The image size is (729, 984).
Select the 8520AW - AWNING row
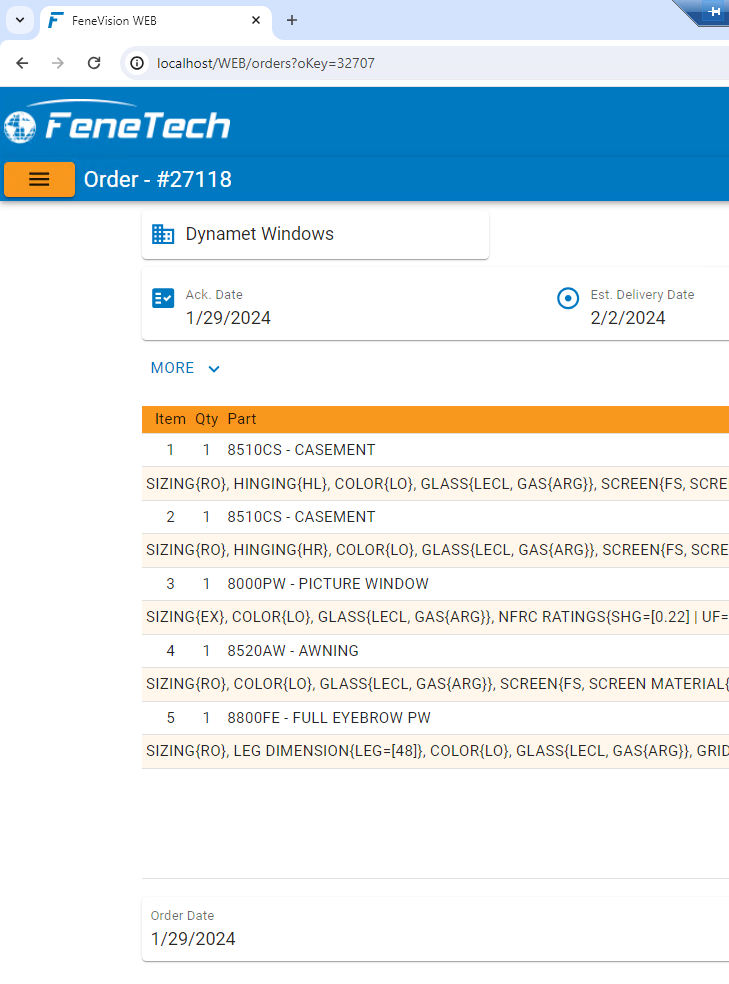coord(293,651)
